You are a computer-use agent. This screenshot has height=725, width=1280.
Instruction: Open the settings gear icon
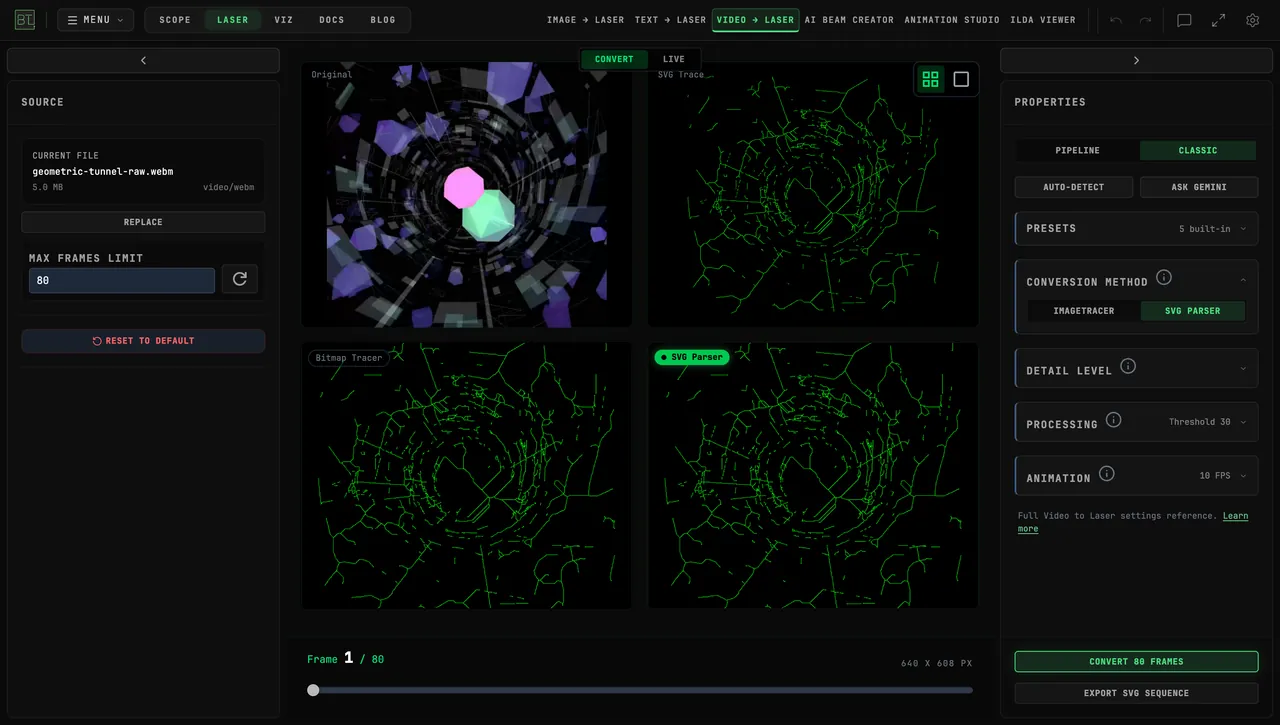(x=1252, y=20)
